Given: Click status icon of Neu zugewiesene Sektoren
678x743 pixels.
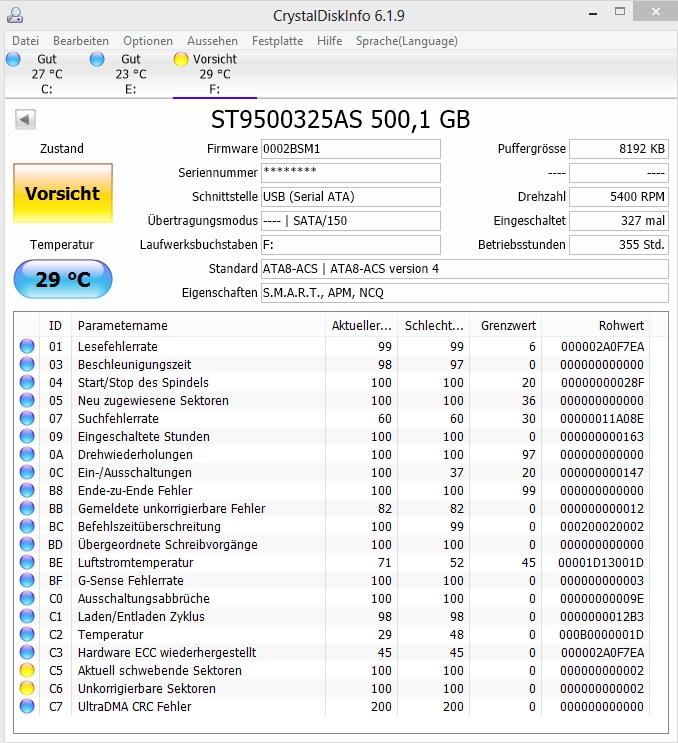Looking at the screenshot, I should [x=27, y=400].
